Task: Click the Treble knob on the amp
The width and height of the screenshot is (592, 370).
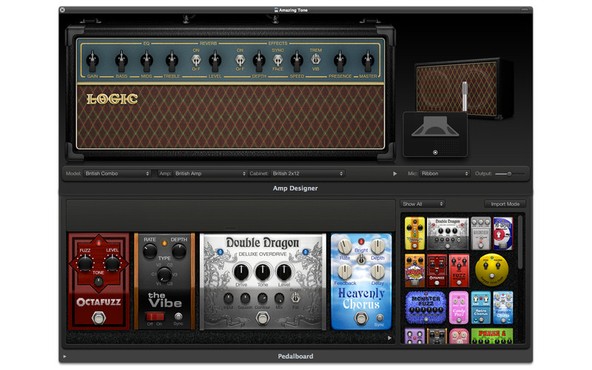Action: click(171, 60)
